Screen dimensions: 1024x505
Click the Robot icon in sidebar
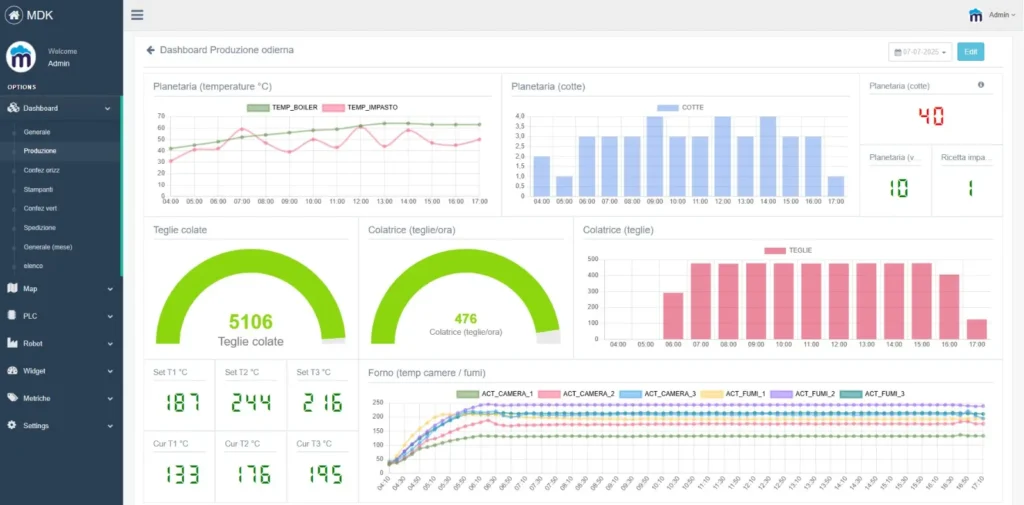point(14,343)
